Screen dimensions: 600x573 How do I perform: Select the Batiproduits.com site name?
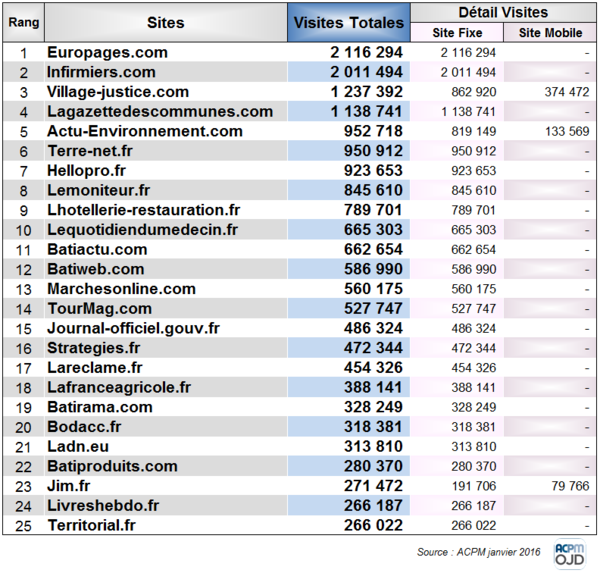click(112, 466)
